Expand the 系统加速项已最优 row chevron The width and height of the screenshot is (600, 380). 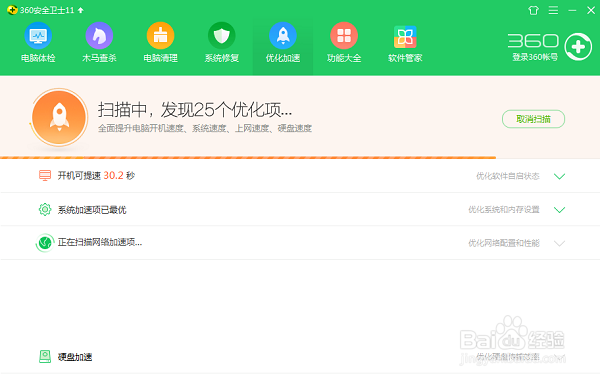[559, 210]
